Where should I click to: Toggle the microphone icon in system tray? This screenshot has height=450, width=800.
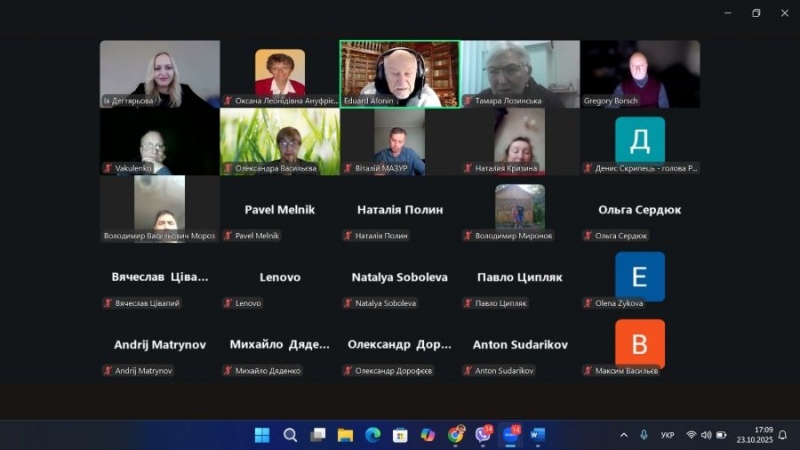643,435
